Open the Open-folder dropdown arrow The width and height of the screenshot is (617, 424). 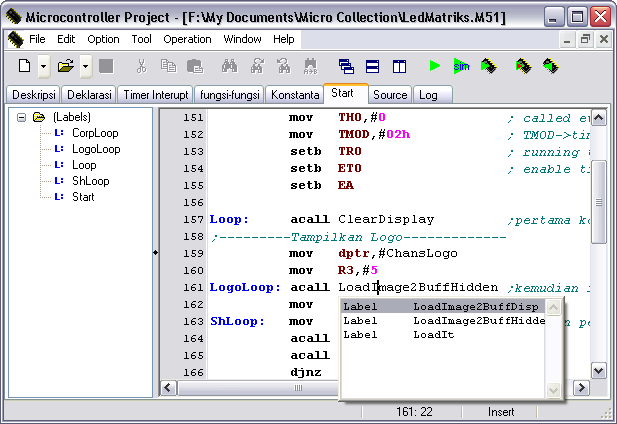(85, 66)
